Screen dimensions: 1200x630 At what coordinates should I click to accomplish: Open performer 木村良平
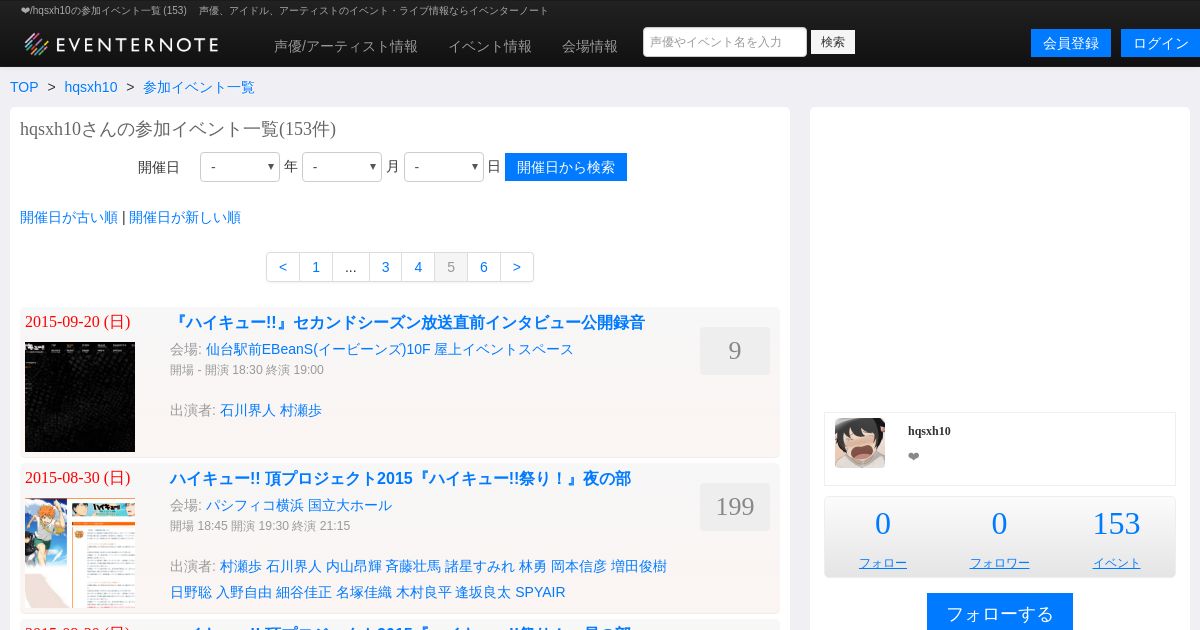424,592
